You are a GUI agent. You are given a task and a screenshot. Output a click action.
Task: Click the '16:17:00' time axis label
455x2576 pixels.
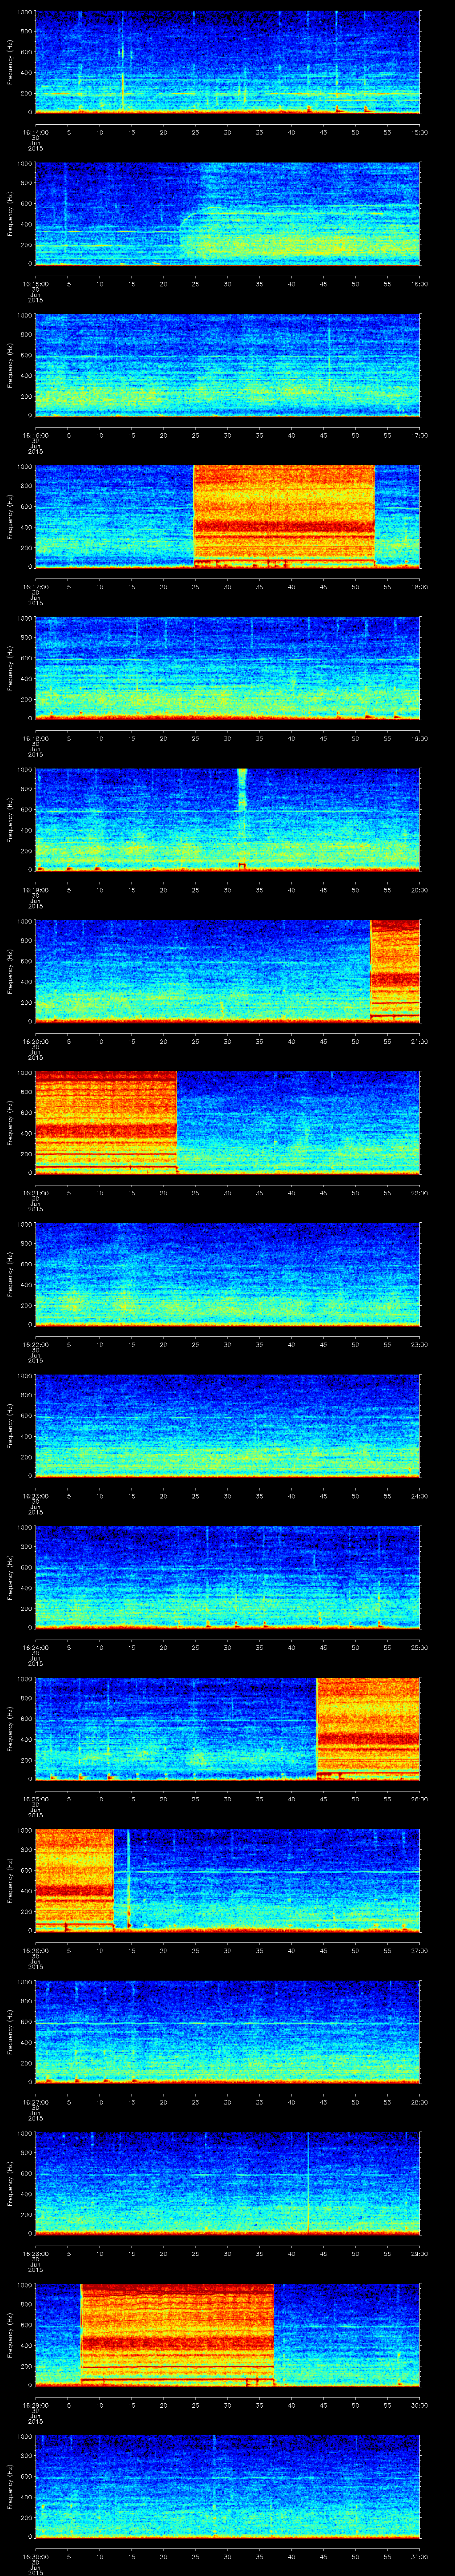tap(36, 587)
